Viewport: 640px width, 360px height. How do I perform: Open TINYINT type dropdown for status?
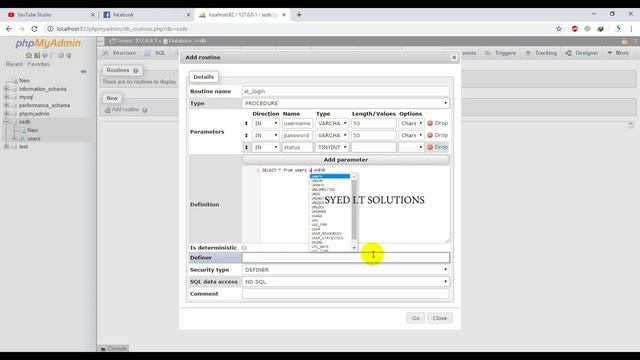coord(332,147)
